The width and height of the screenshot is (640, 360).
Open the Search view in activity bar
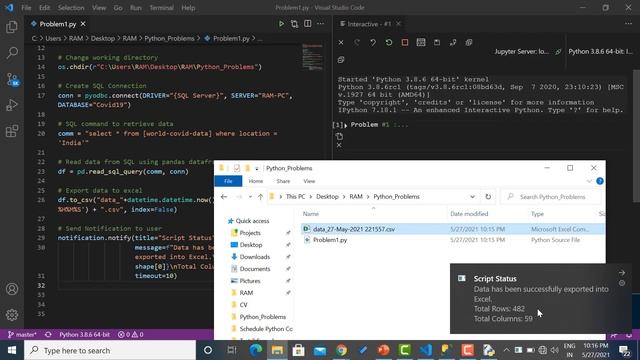click(x=12, y=53)
